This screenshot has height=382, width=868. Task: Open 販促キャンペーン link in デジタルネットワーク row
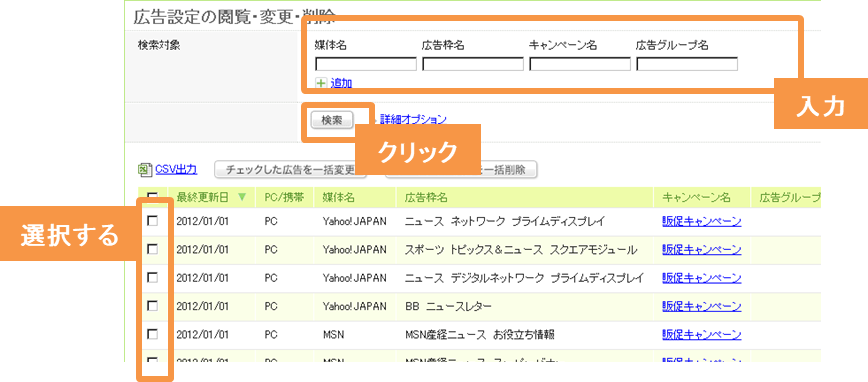pyautogui.click(x=701, y=278)
